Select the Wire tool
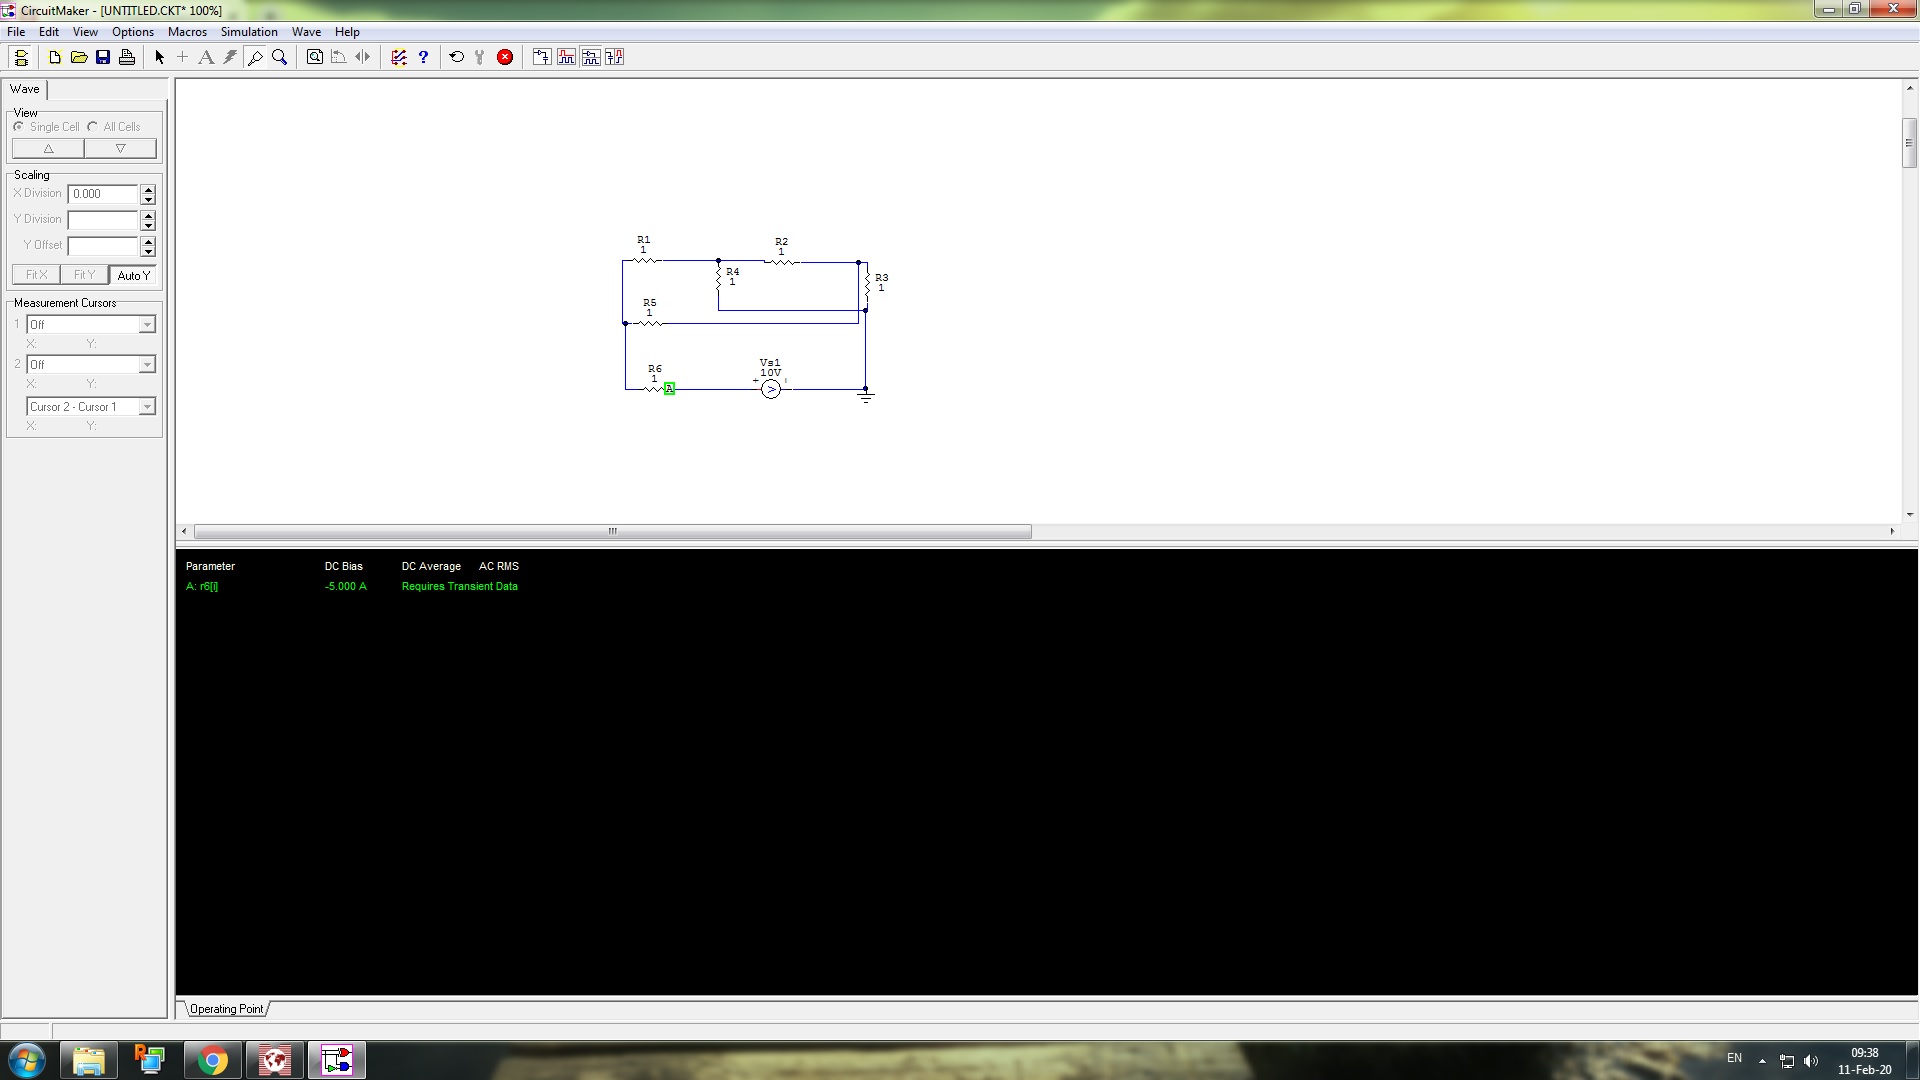Screen dimensions: 1920x1080 [182, 57]
